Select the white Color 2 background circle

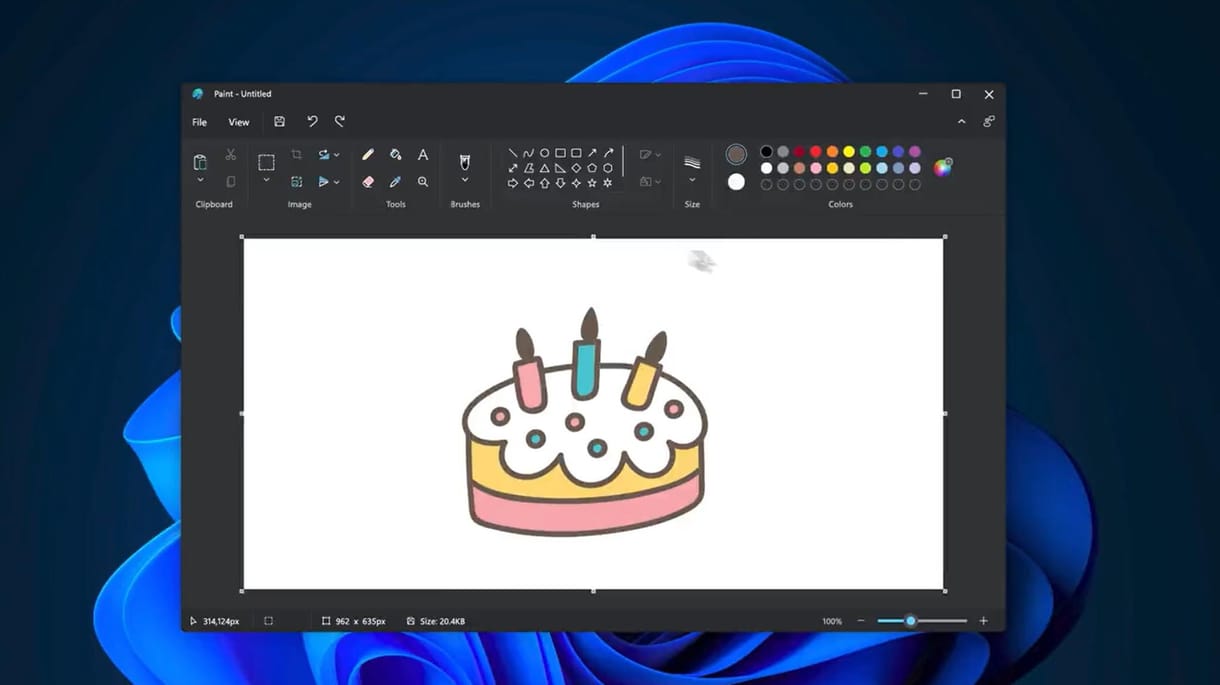(736, 182)
